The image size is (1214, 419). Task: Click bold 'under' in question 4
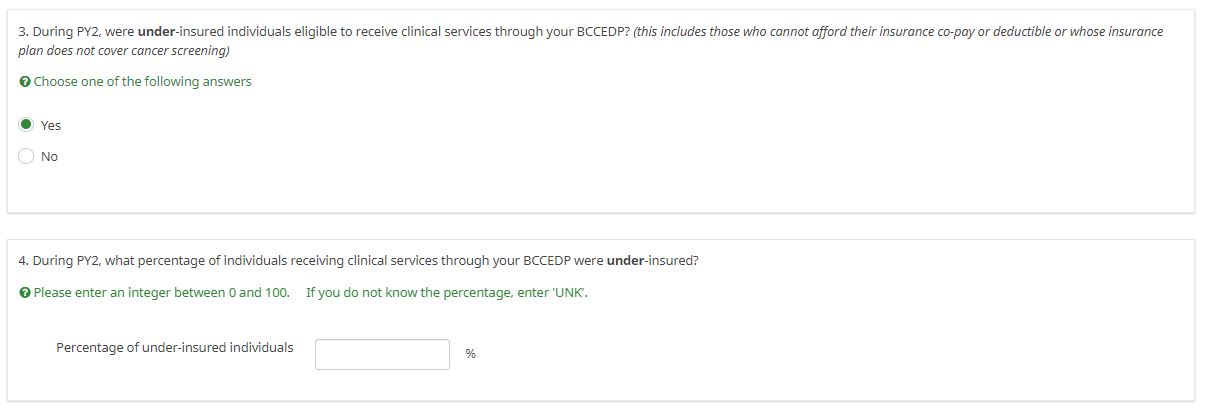click(x=625, y=261)
